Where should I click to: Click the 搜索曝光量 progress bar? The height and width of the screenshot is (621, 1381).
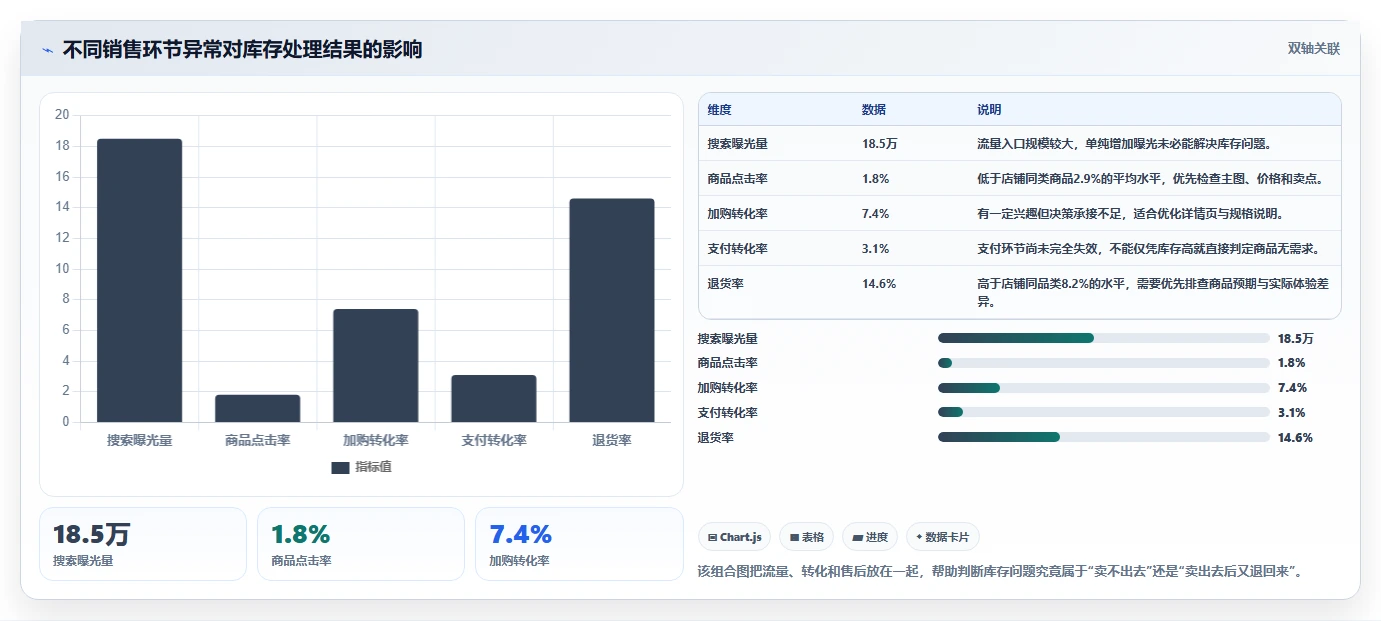1104,338
